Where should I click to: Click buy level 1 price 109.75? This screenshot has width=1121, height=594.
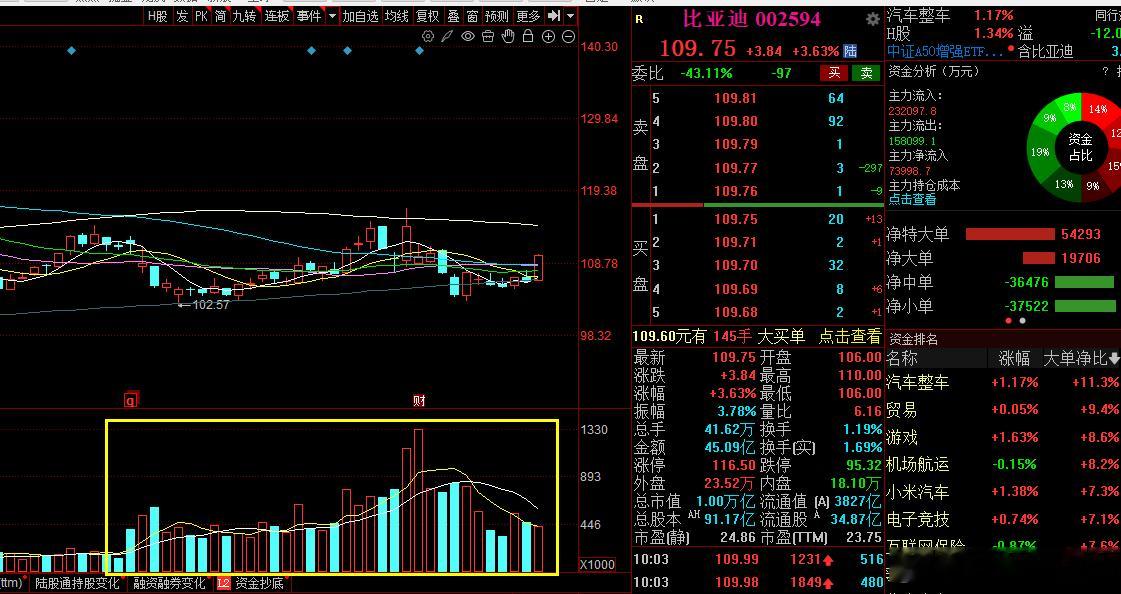pos(735,219)
